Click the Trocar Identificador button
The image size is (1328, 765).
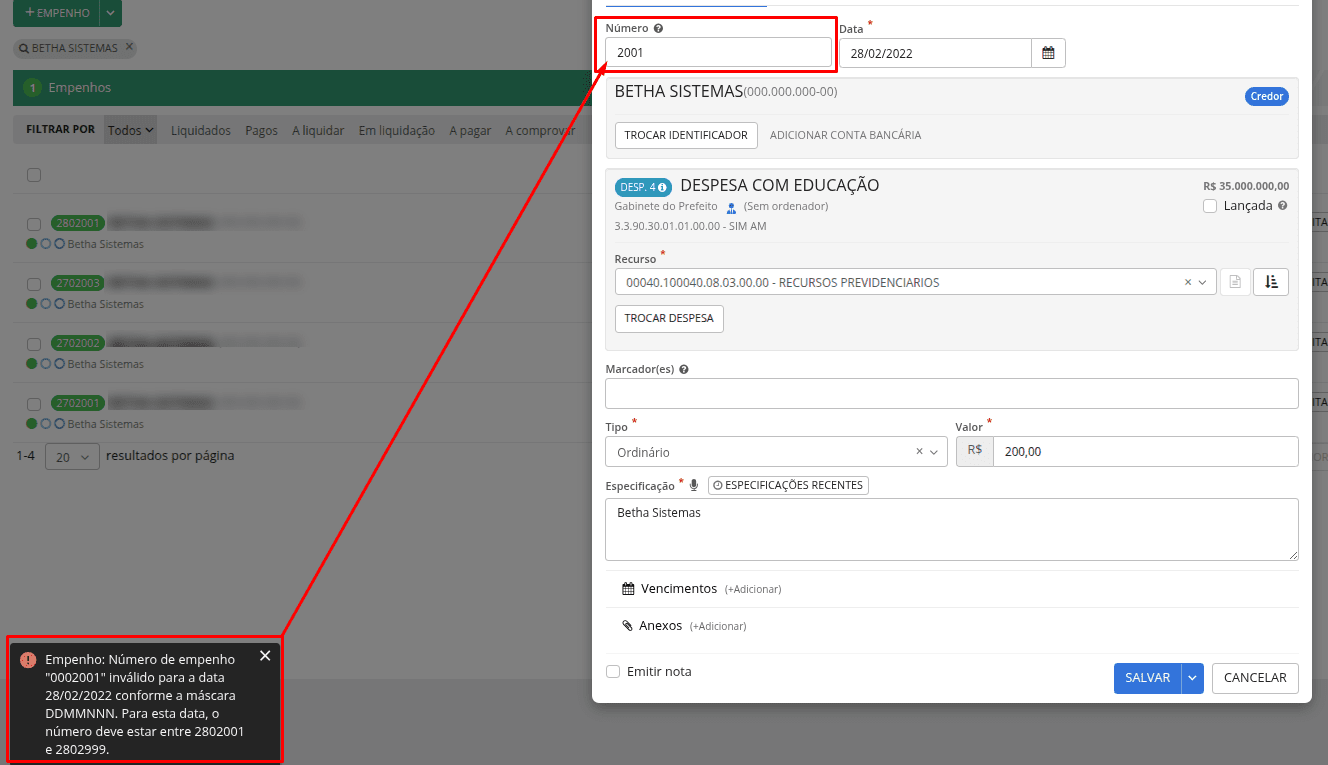click(x=686, y=135)
